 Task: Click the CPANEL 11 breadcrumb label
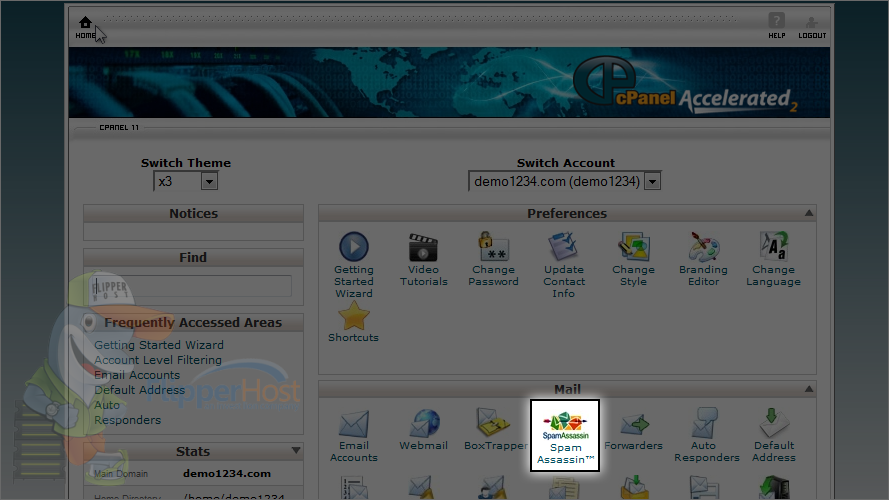(119, 128)
